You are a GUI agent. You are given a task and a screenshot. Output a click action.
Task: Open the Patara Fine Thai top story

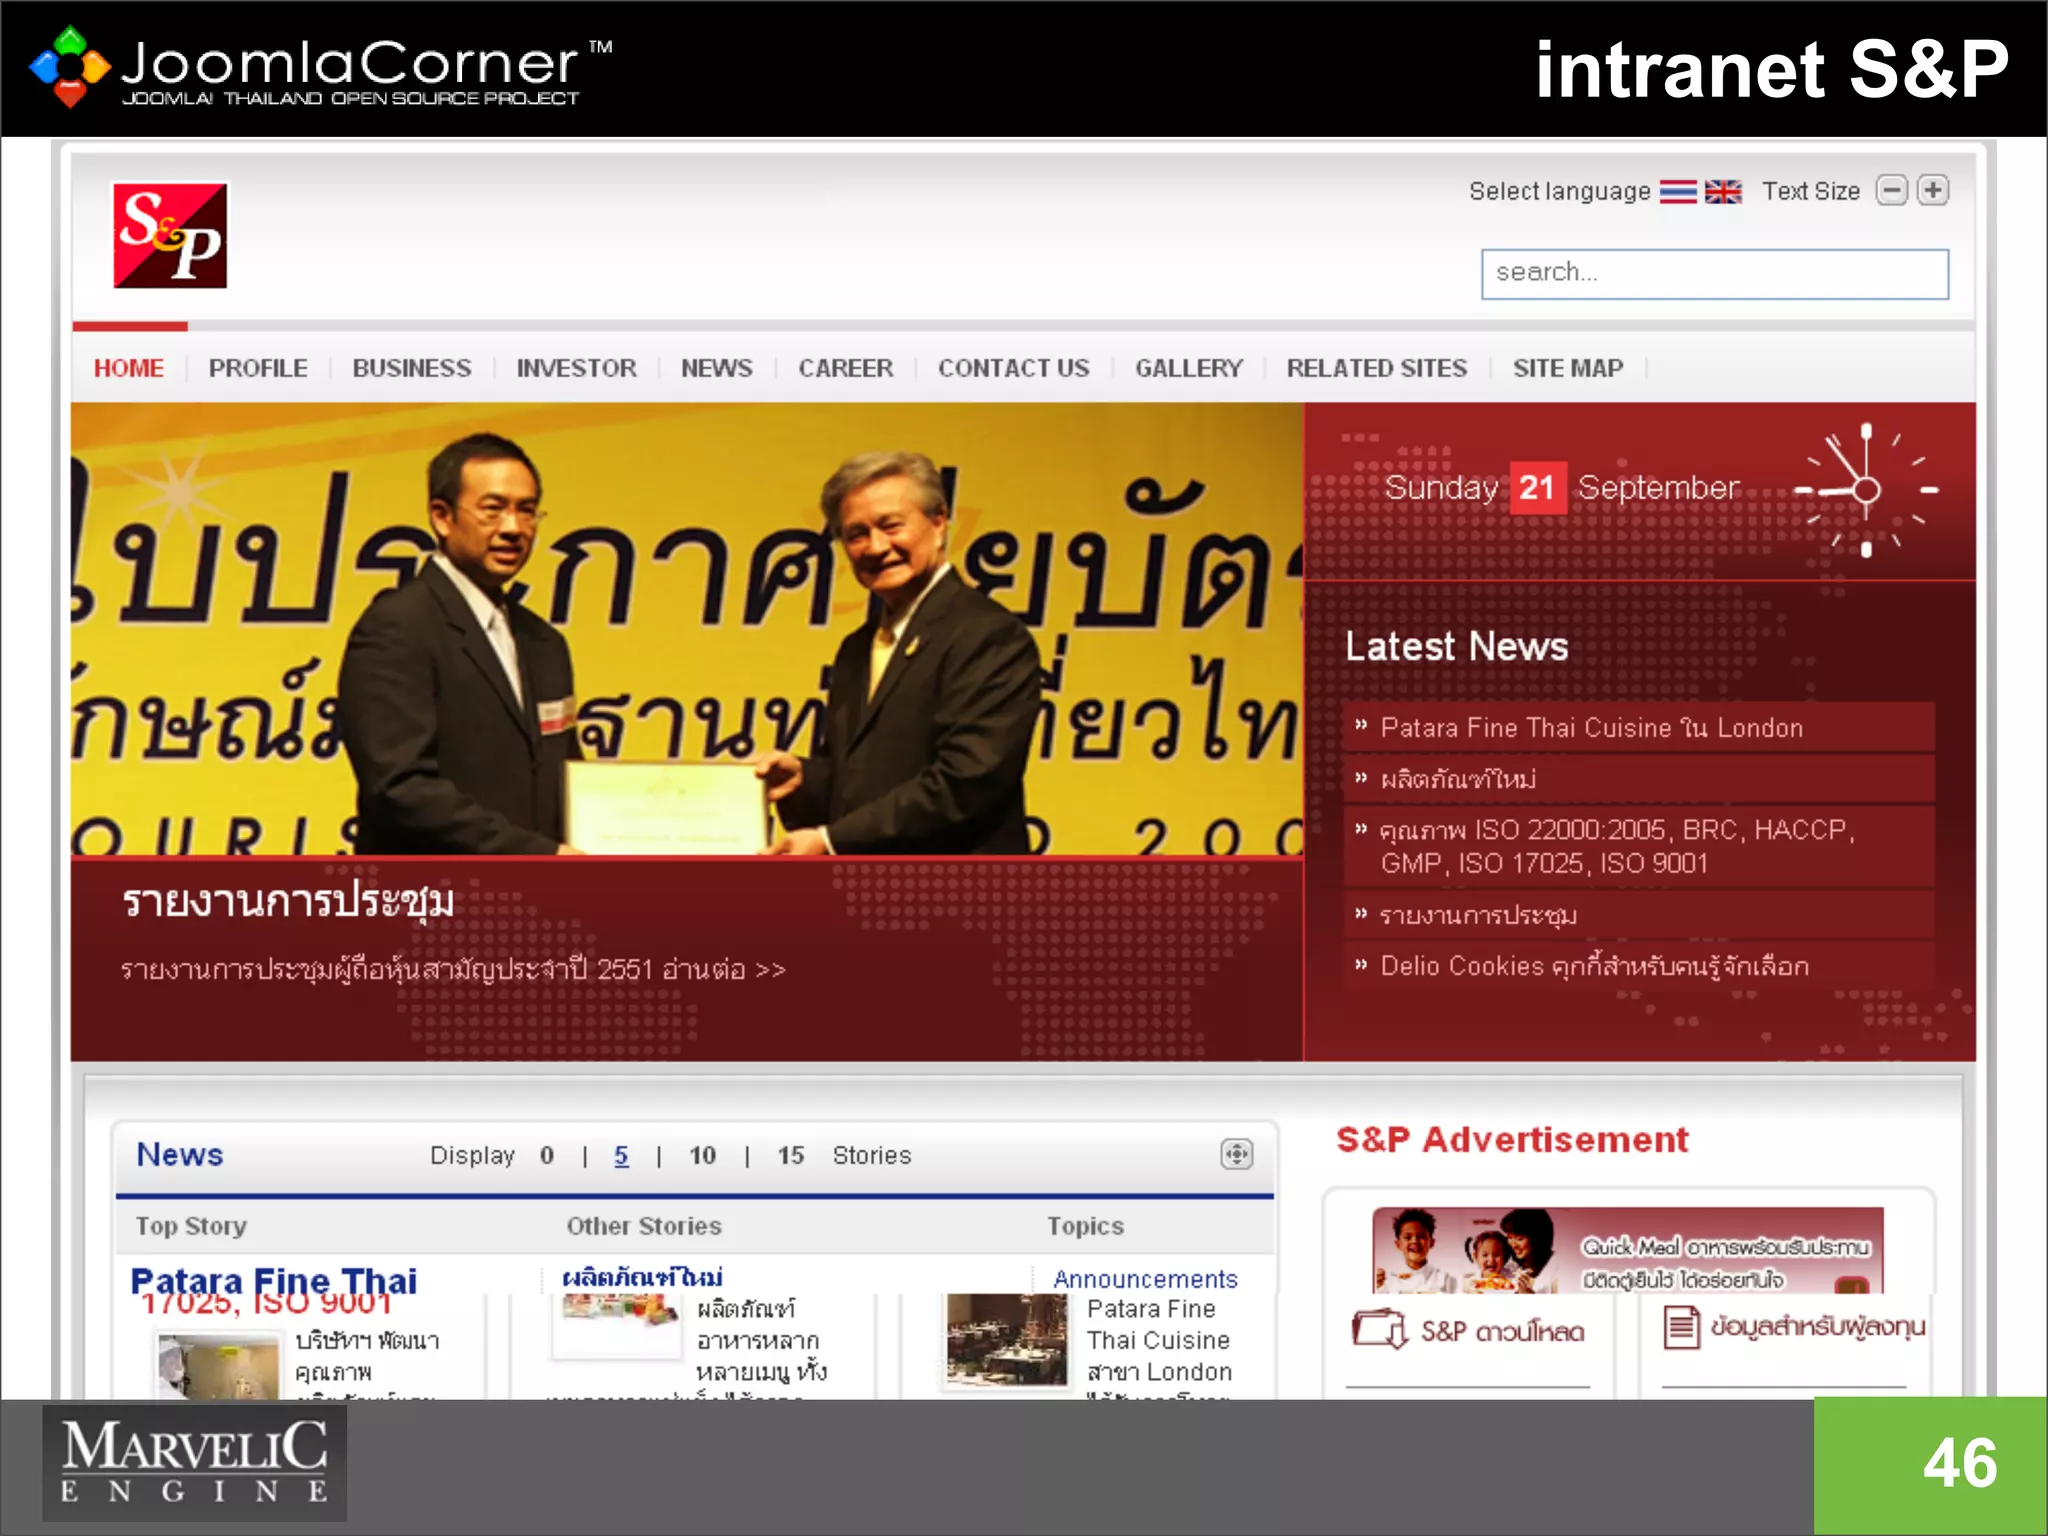273,1281
